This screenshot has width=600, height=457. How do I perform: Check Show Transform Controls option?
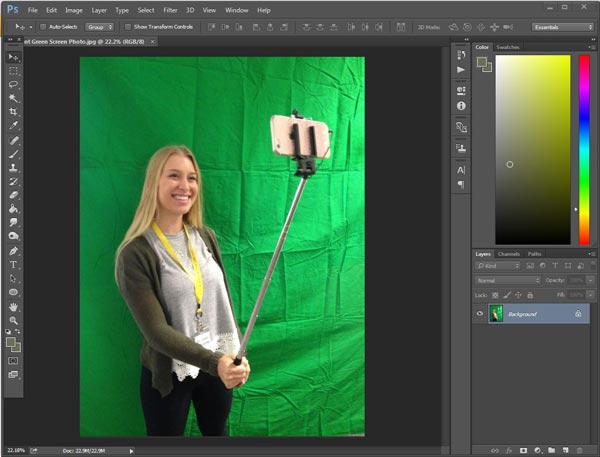pyautogui.click(x=128, y=27)
